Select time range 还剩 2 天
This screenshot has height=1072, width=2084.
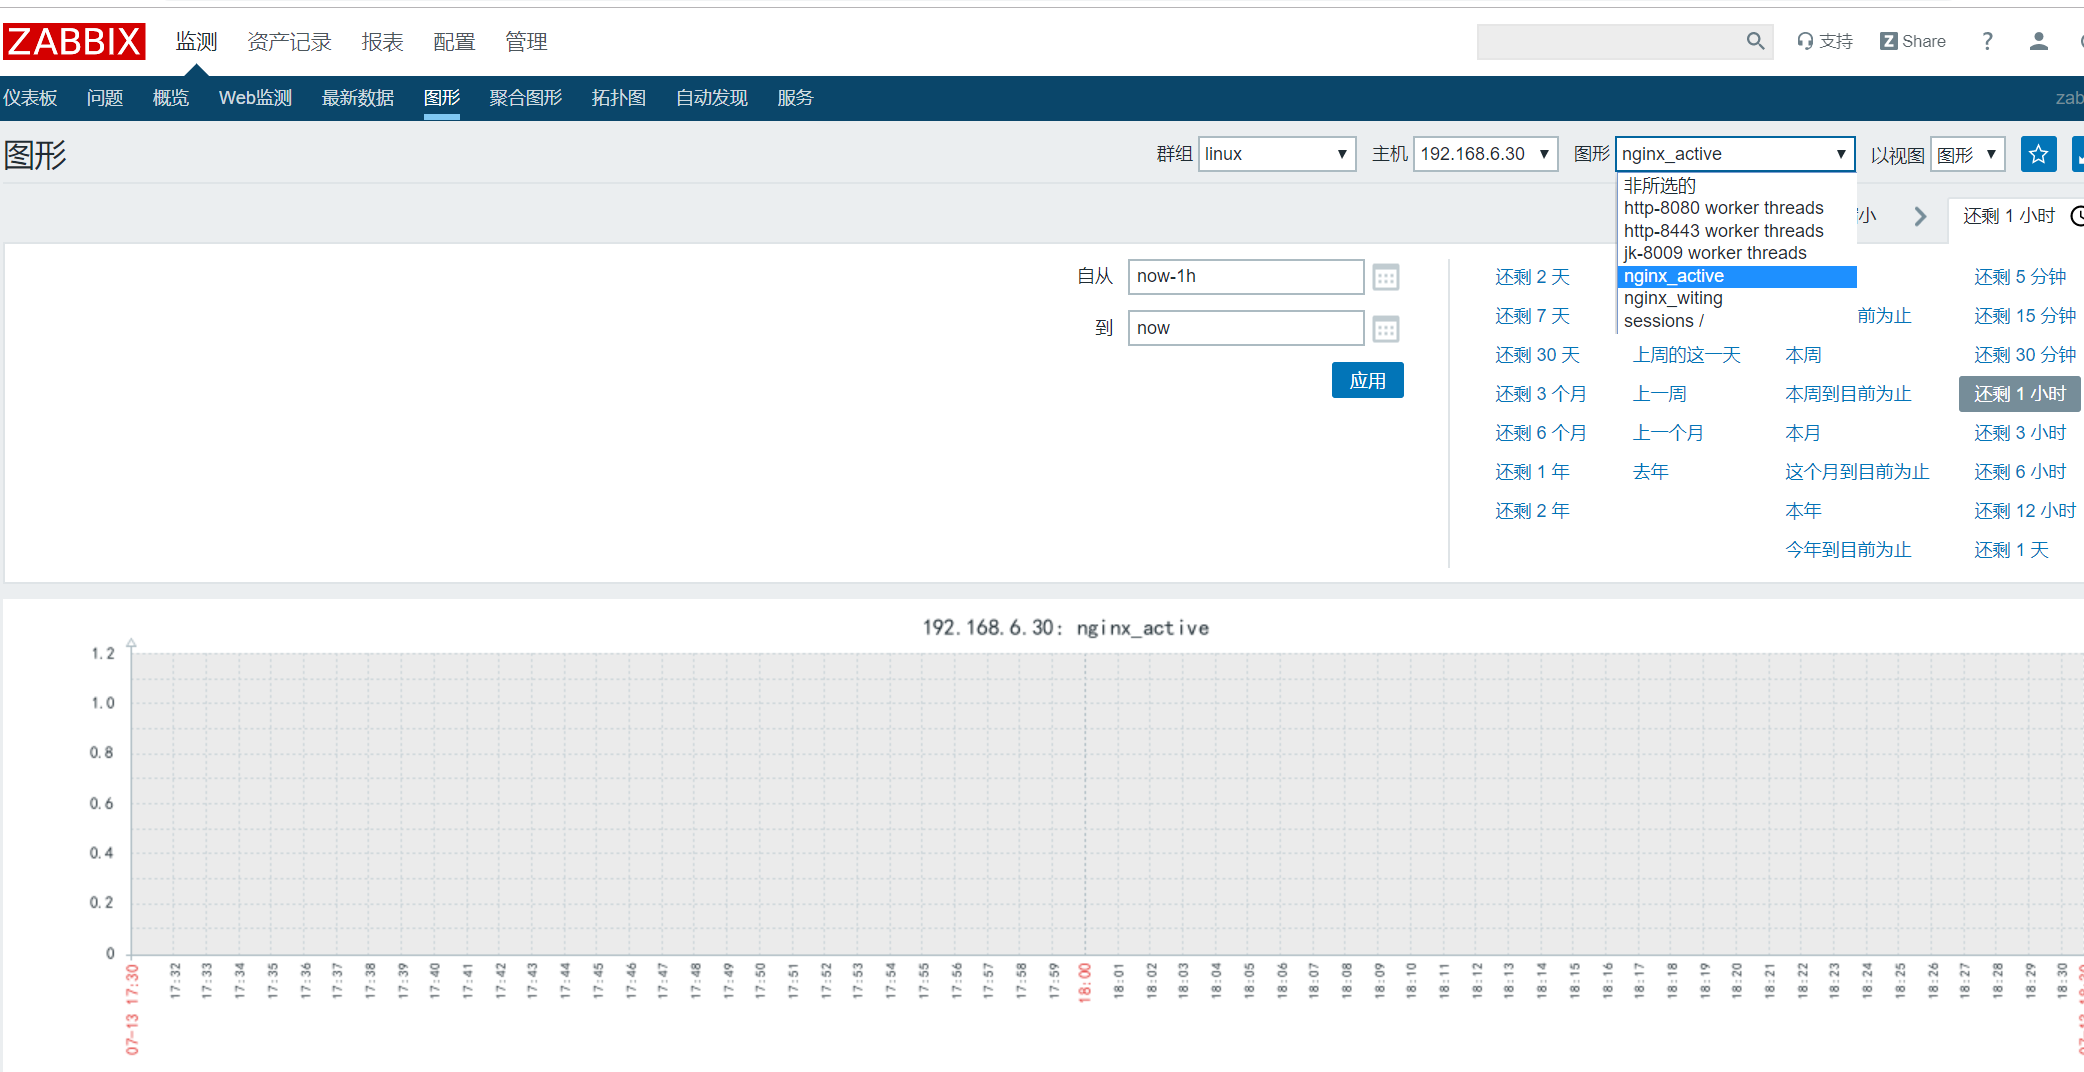(1532, 277)
